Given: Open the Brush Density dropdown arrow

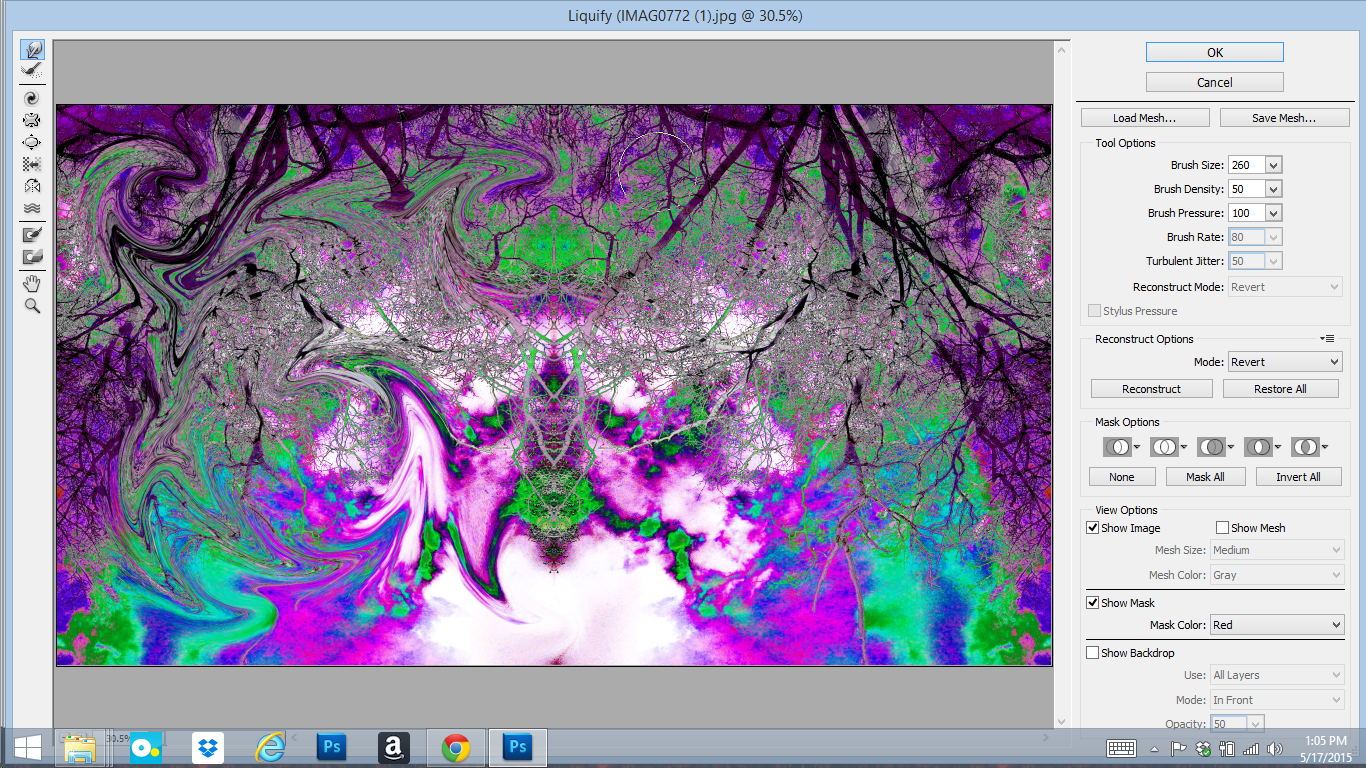Looking at the screenshot, I should click(1273, 189).
